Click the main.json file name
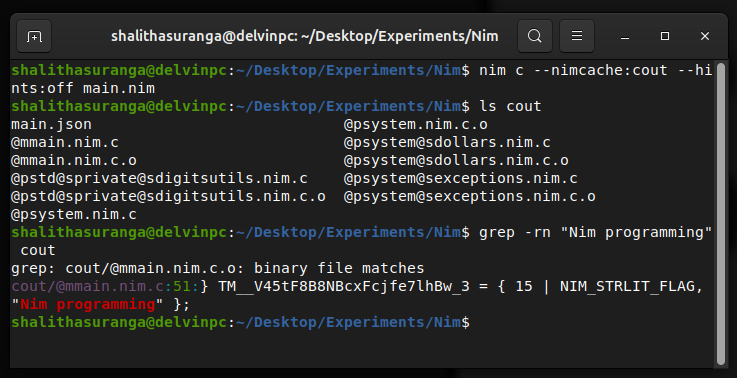The image size is (737, 378). point(51,124)
